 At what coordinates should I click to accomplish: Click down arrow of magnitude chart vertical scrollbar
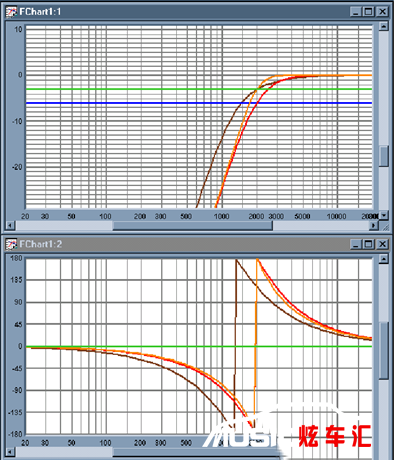point(384,215)
